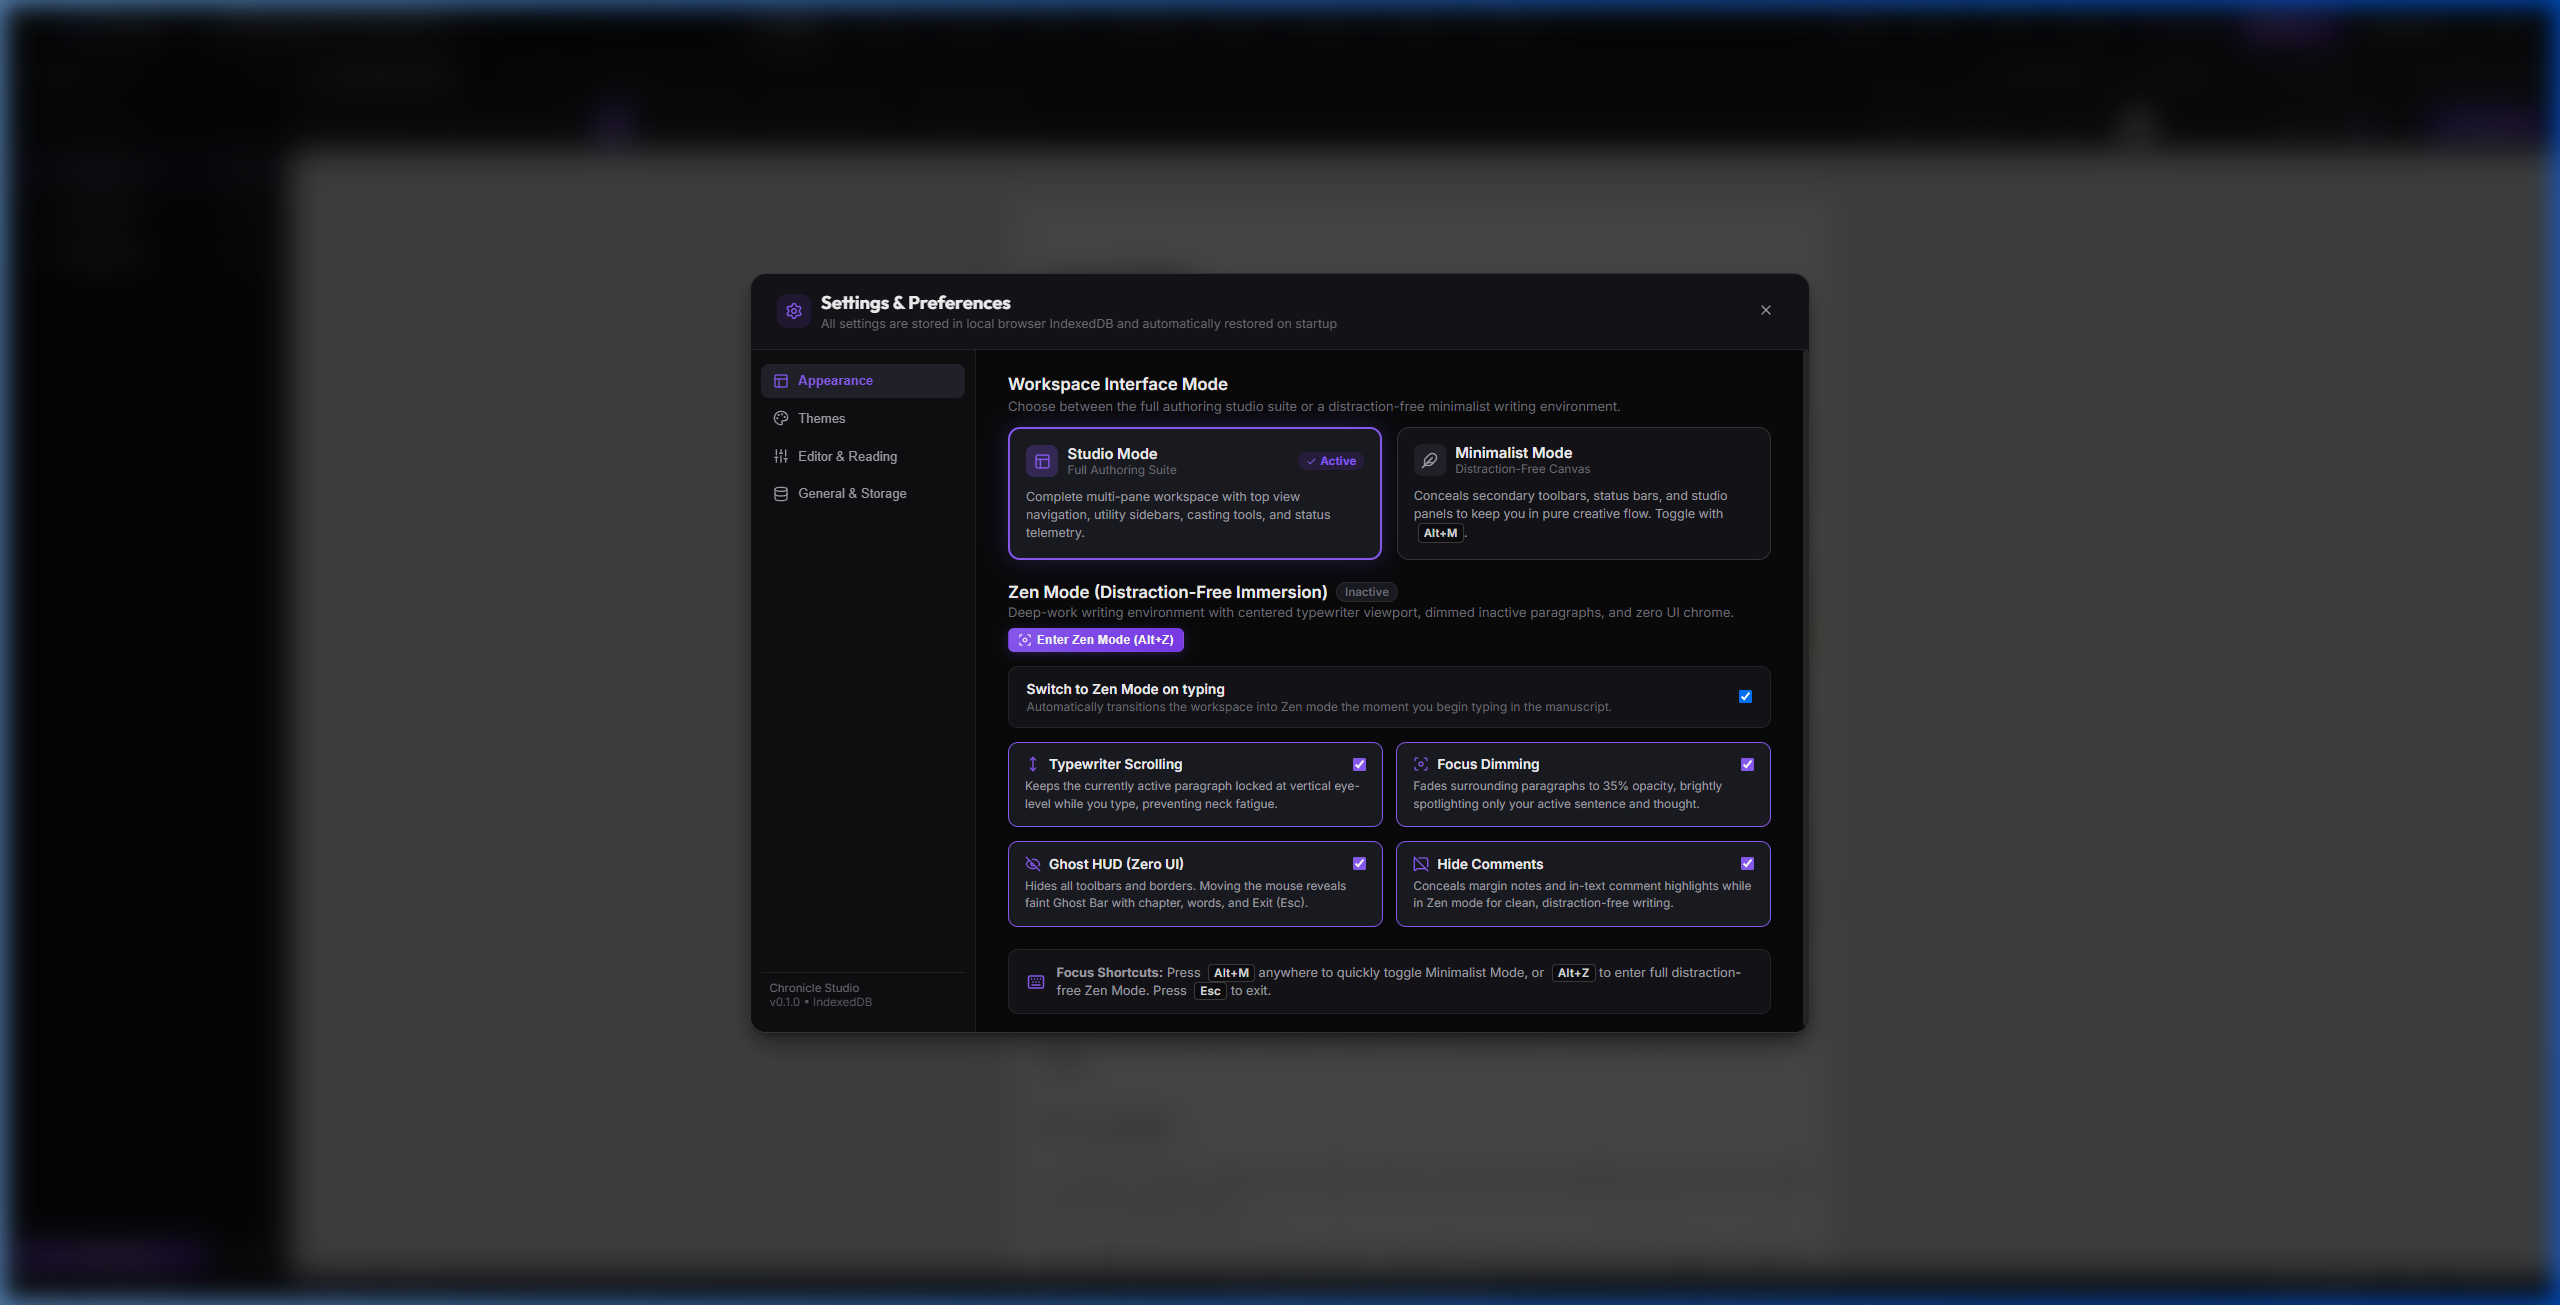This screenshot has width=2560, height=1305.
Task: Open the Appearance settings tab
Action: tap(863, 381)
